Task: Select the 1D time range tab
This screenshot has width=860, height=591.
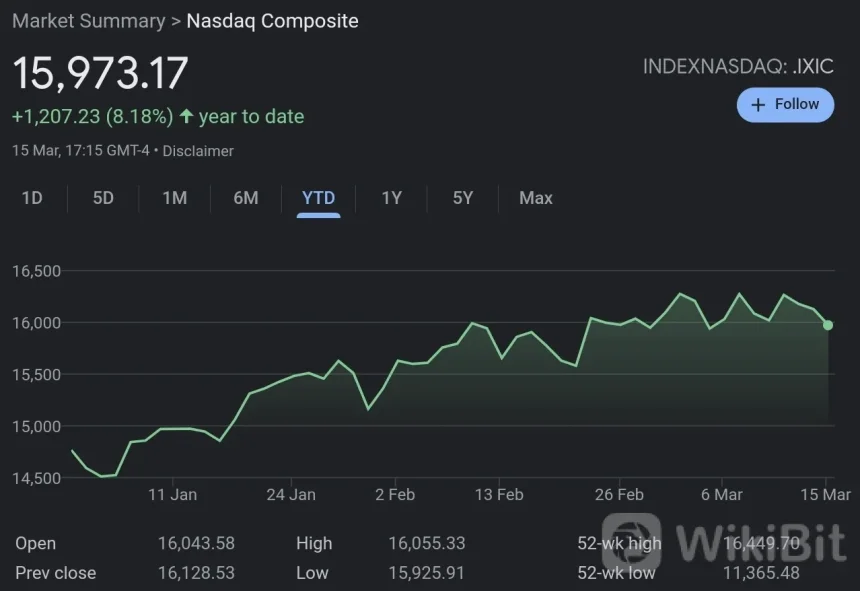Action: tap(32, 198)
